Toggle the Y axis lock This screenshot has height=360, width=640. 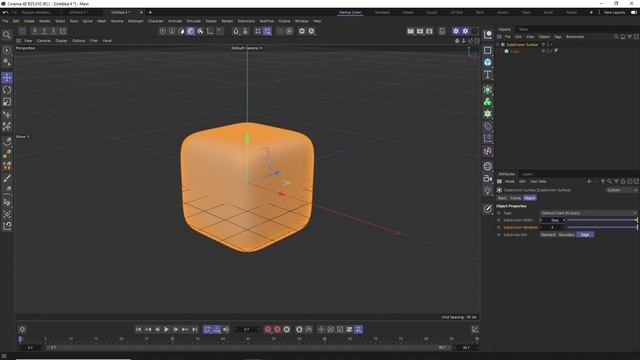(44, 31)
